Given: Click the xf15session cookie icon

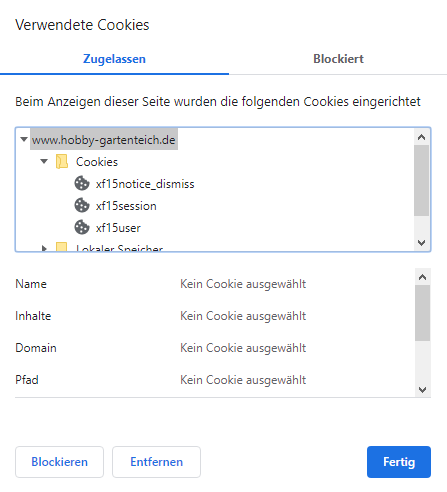Looking at the screenshot, I should 82,205.
